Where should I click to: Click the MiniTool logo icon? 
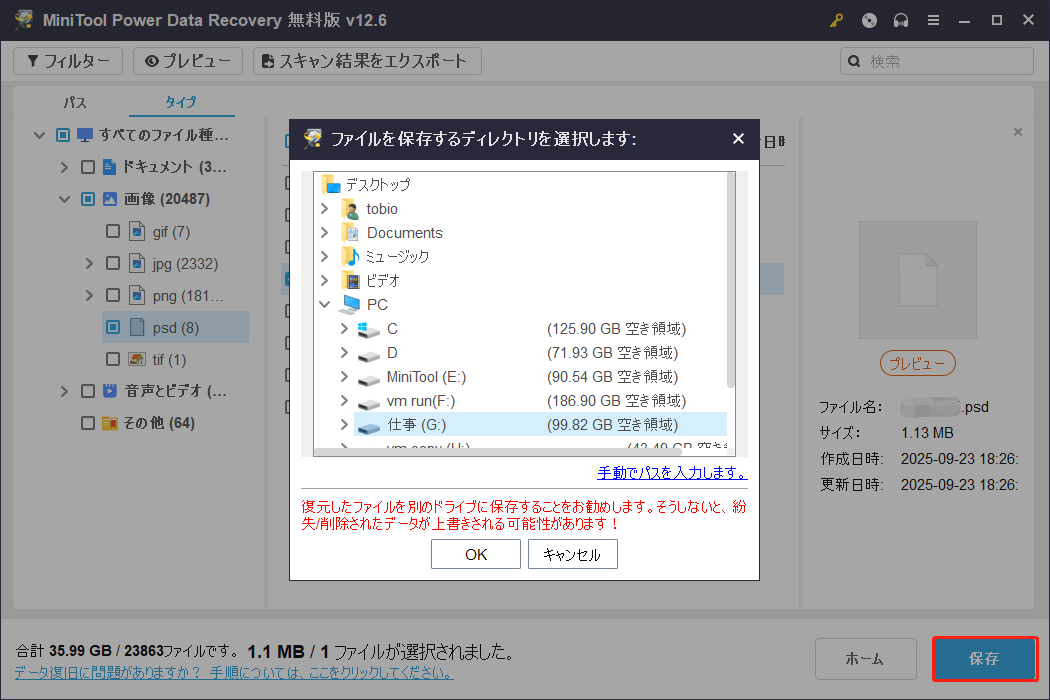(23, 19)
